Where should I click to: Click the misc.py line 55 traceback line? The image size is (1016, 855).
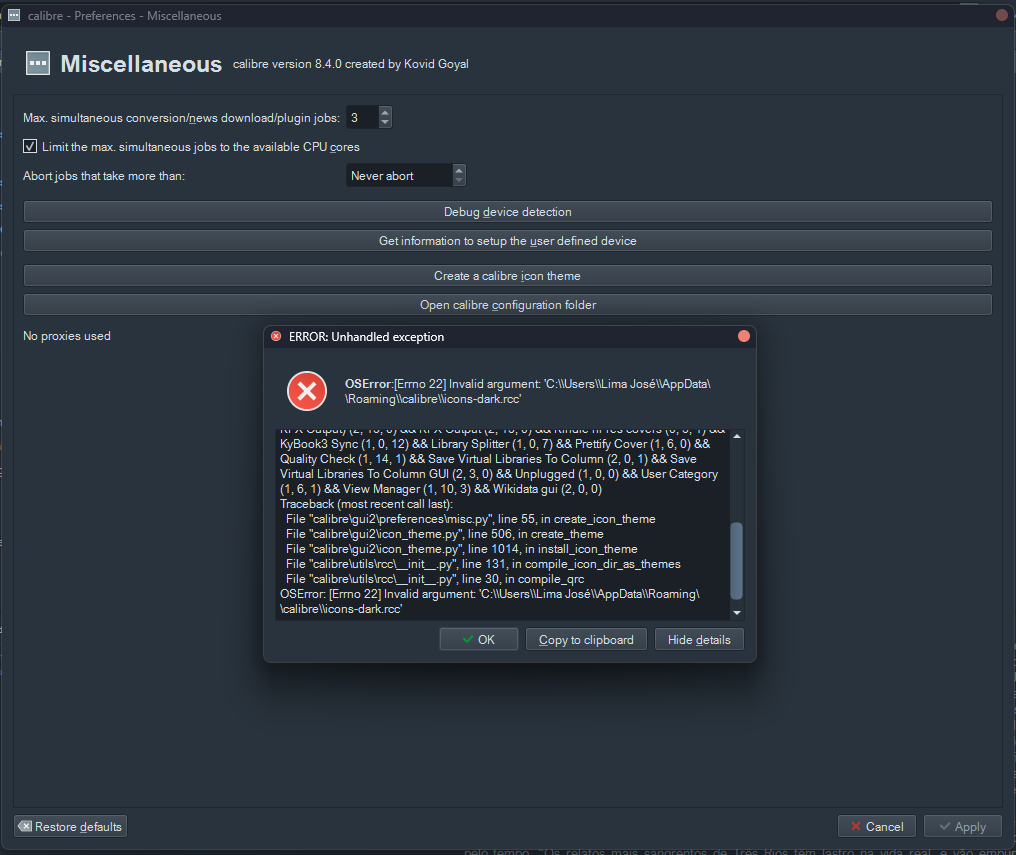(x=470, y=519)
